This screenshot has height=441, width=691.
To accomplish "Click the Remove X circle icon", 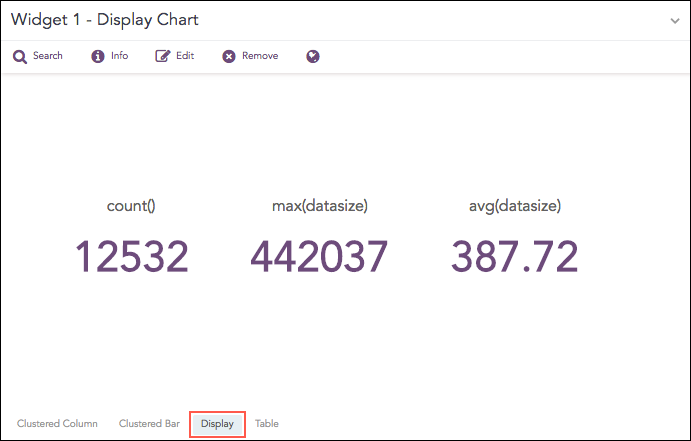I will tap(229, 57).
